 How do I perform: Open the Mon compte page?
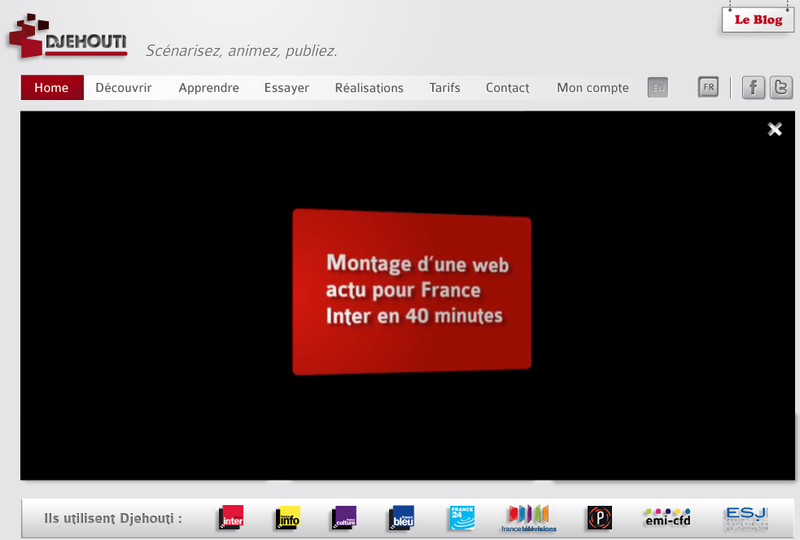point(593,88)
